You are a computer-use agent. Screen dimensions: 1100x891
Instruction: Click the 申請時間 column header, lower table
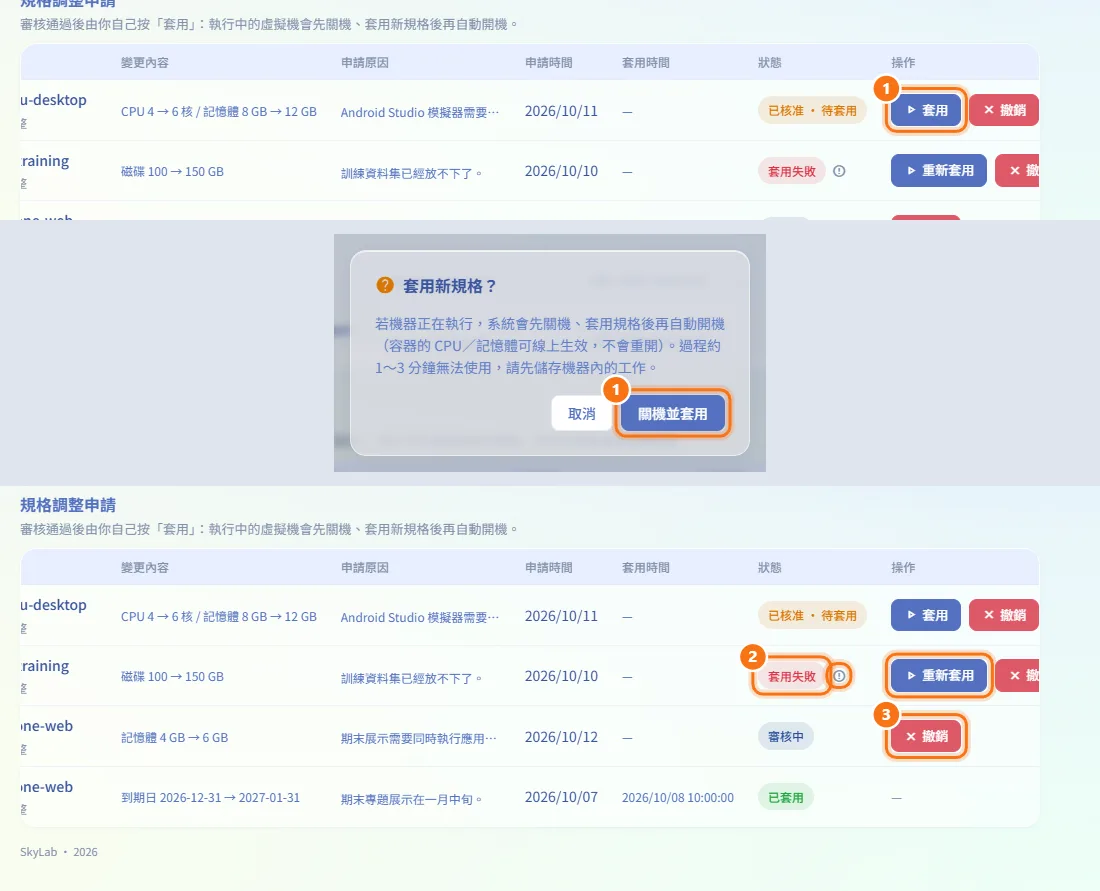549,568
